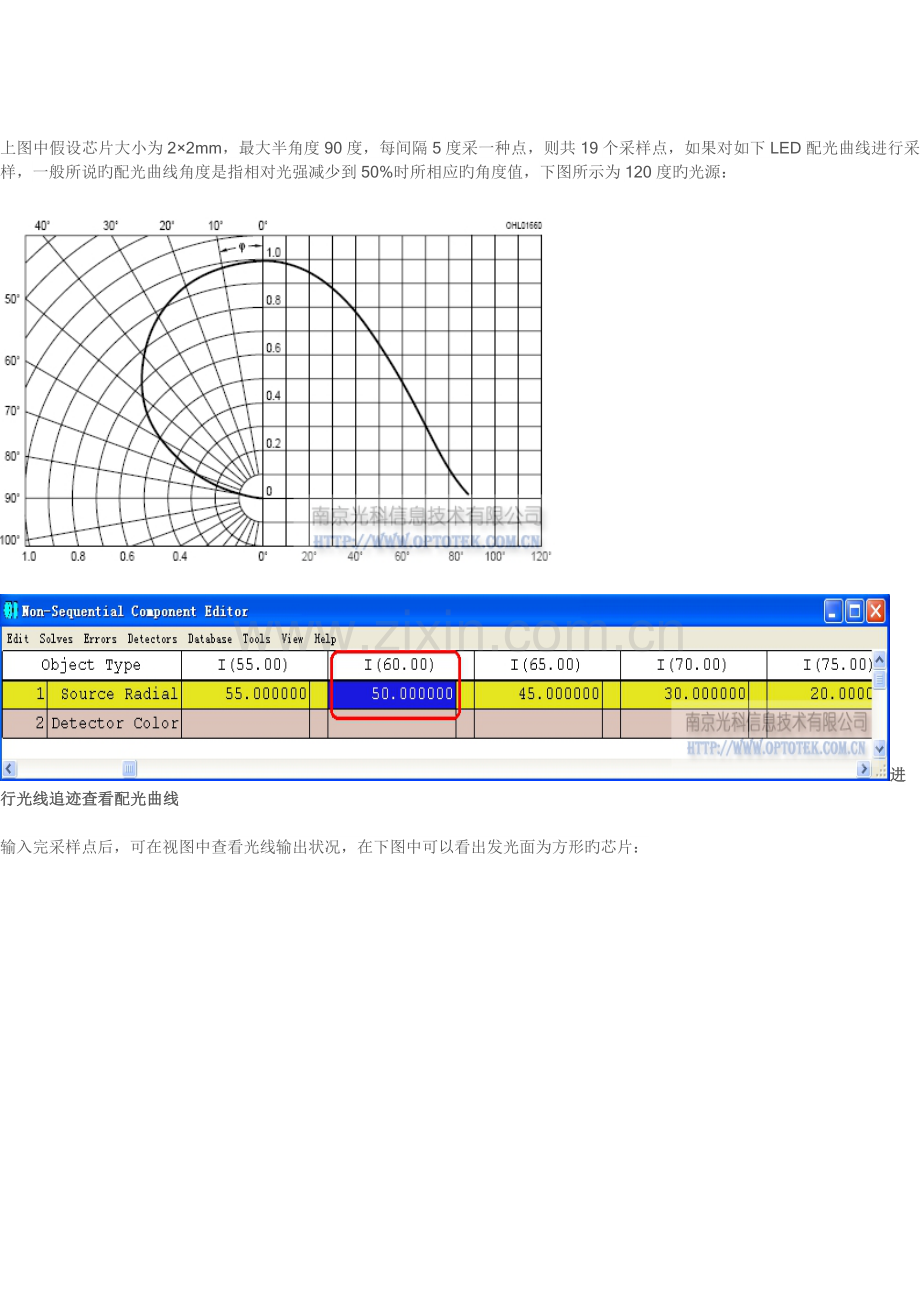Open the Tools menu
The height and width of the screenshot is (1302, 920).
pos(256,639)
